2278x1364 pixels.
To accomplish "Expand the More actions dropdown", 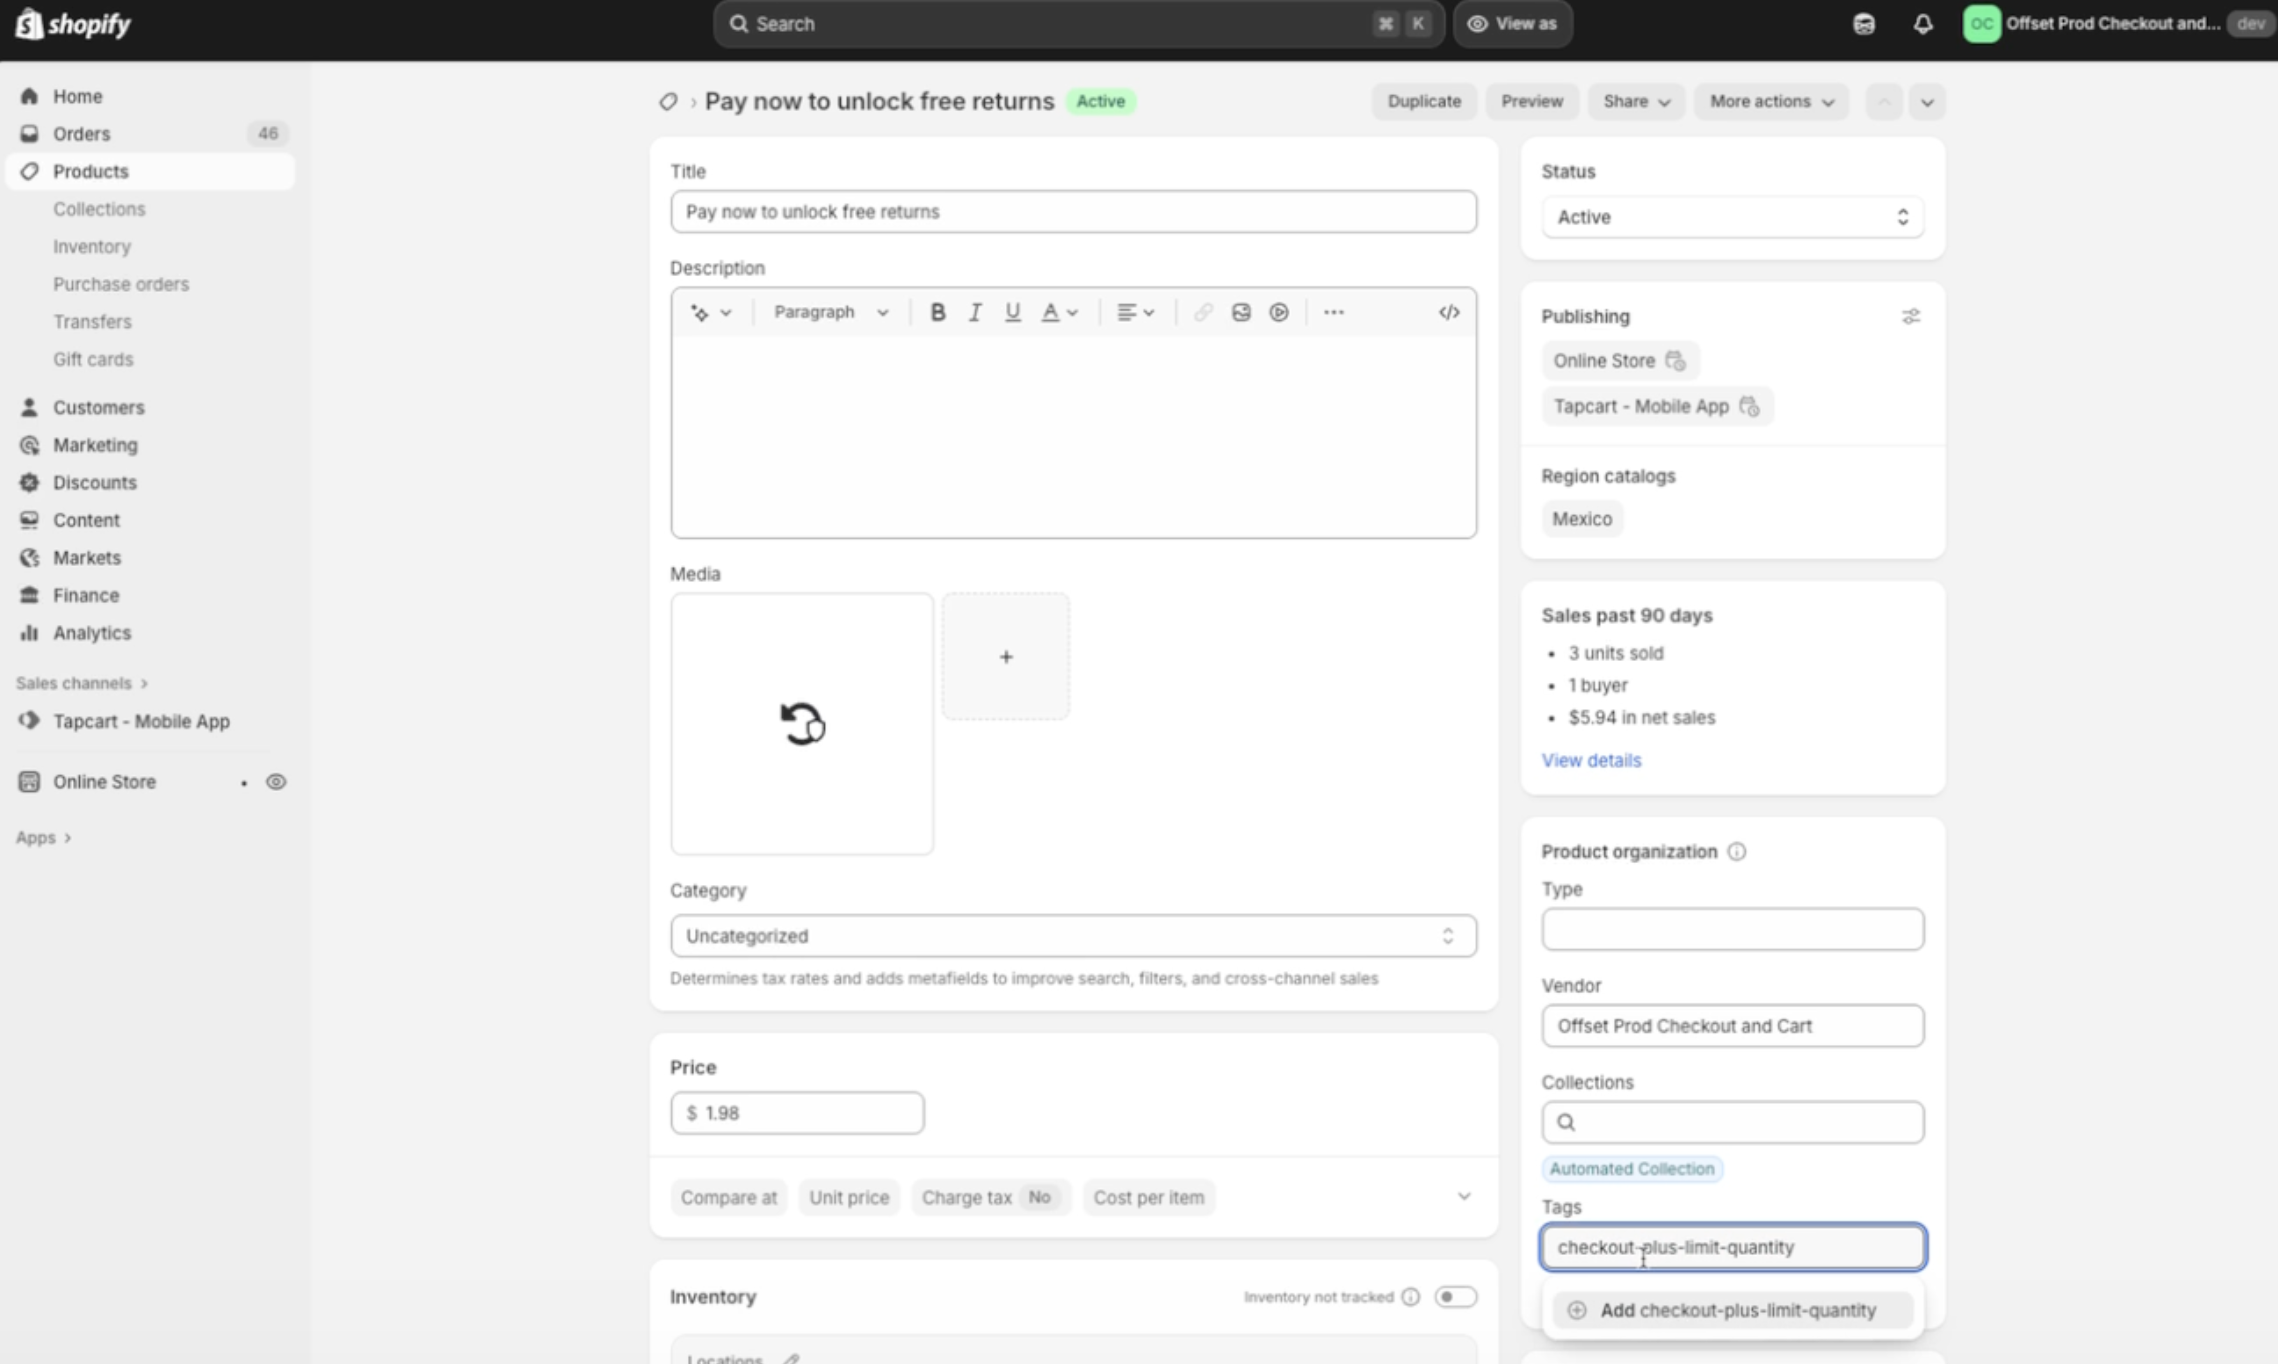I will (x=1770, y=101).
